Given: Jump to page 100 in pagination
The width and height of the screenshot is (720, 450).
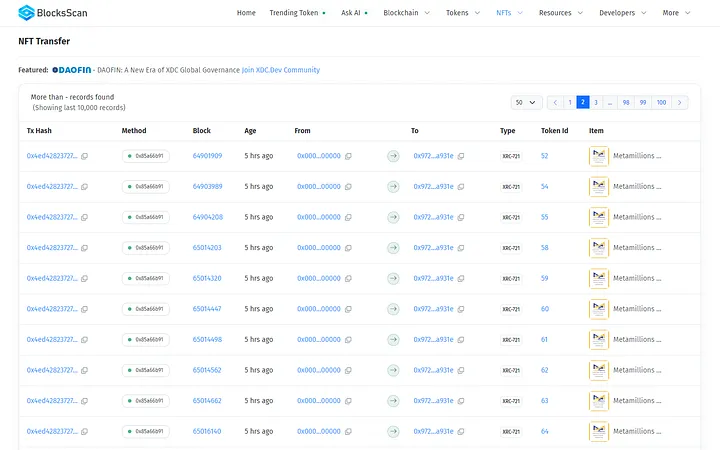Looking at the screenshot, I should tap(661, 102).
